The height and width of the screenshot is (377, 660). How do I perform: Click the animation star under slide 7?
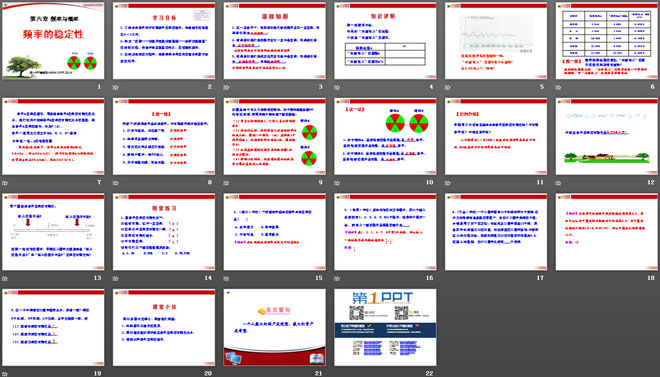[x=5, y=183]
